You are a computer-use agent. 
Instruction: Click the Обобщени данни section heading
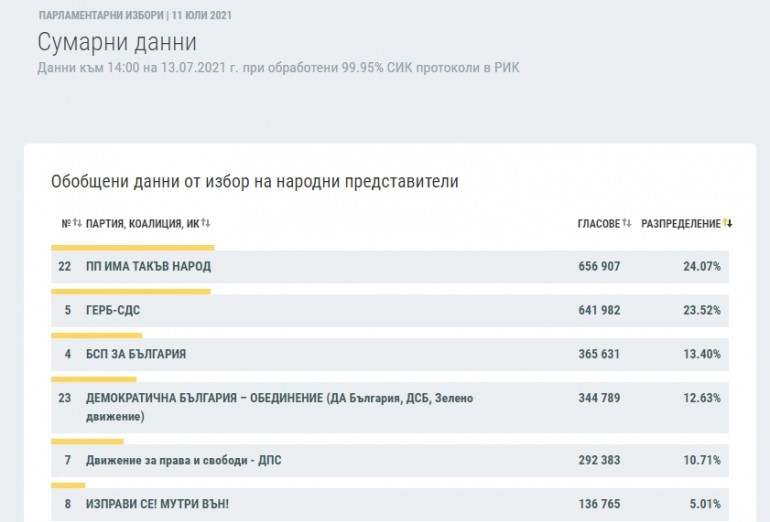255,182
